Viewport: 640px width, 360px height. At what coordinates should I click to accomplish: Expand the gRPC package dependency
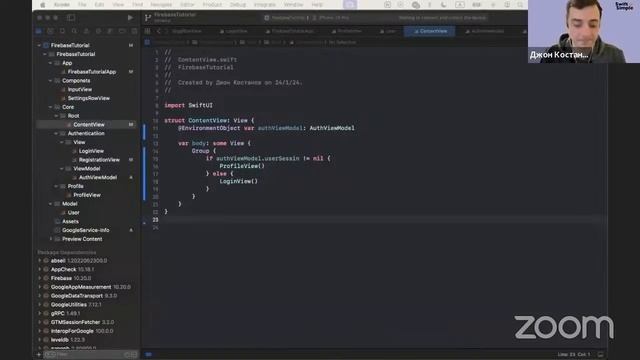coord(40,313)
